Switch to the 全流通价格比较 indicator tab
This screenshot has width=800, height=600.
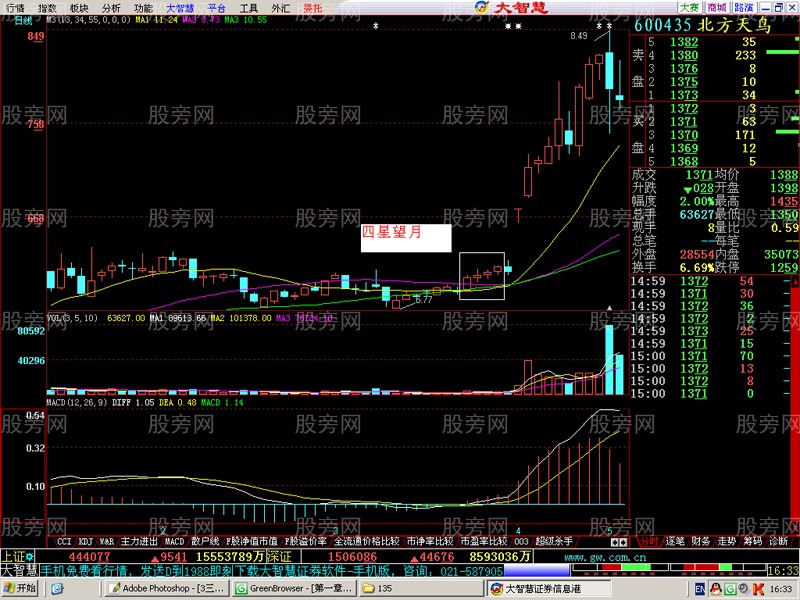[x=366, y=541]
